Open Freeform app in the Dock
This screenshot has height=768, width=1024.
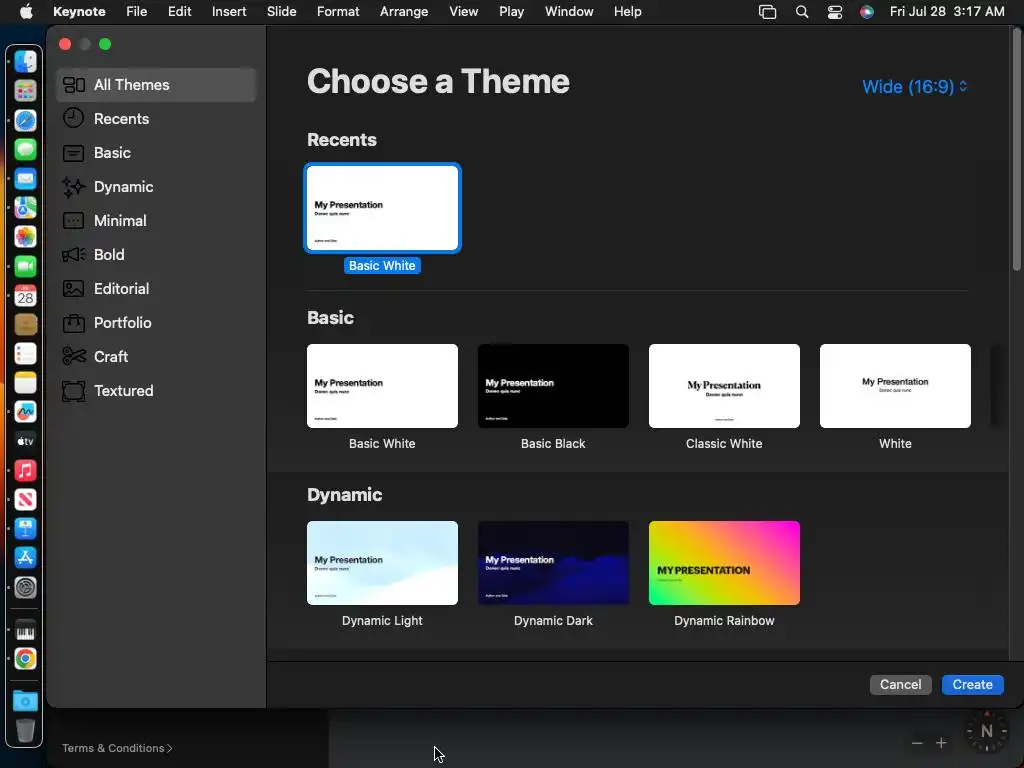click(x=25, y=412)
